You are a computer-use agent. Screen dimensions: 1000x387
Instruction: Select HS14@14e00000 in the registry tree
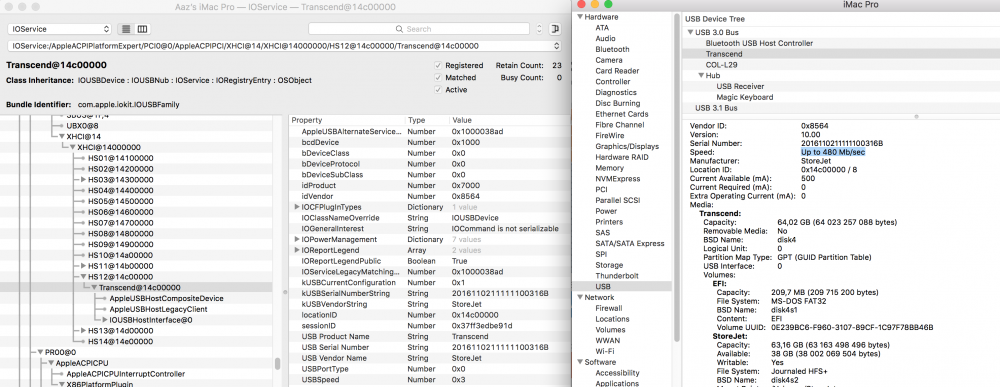[x=121, y=342]
